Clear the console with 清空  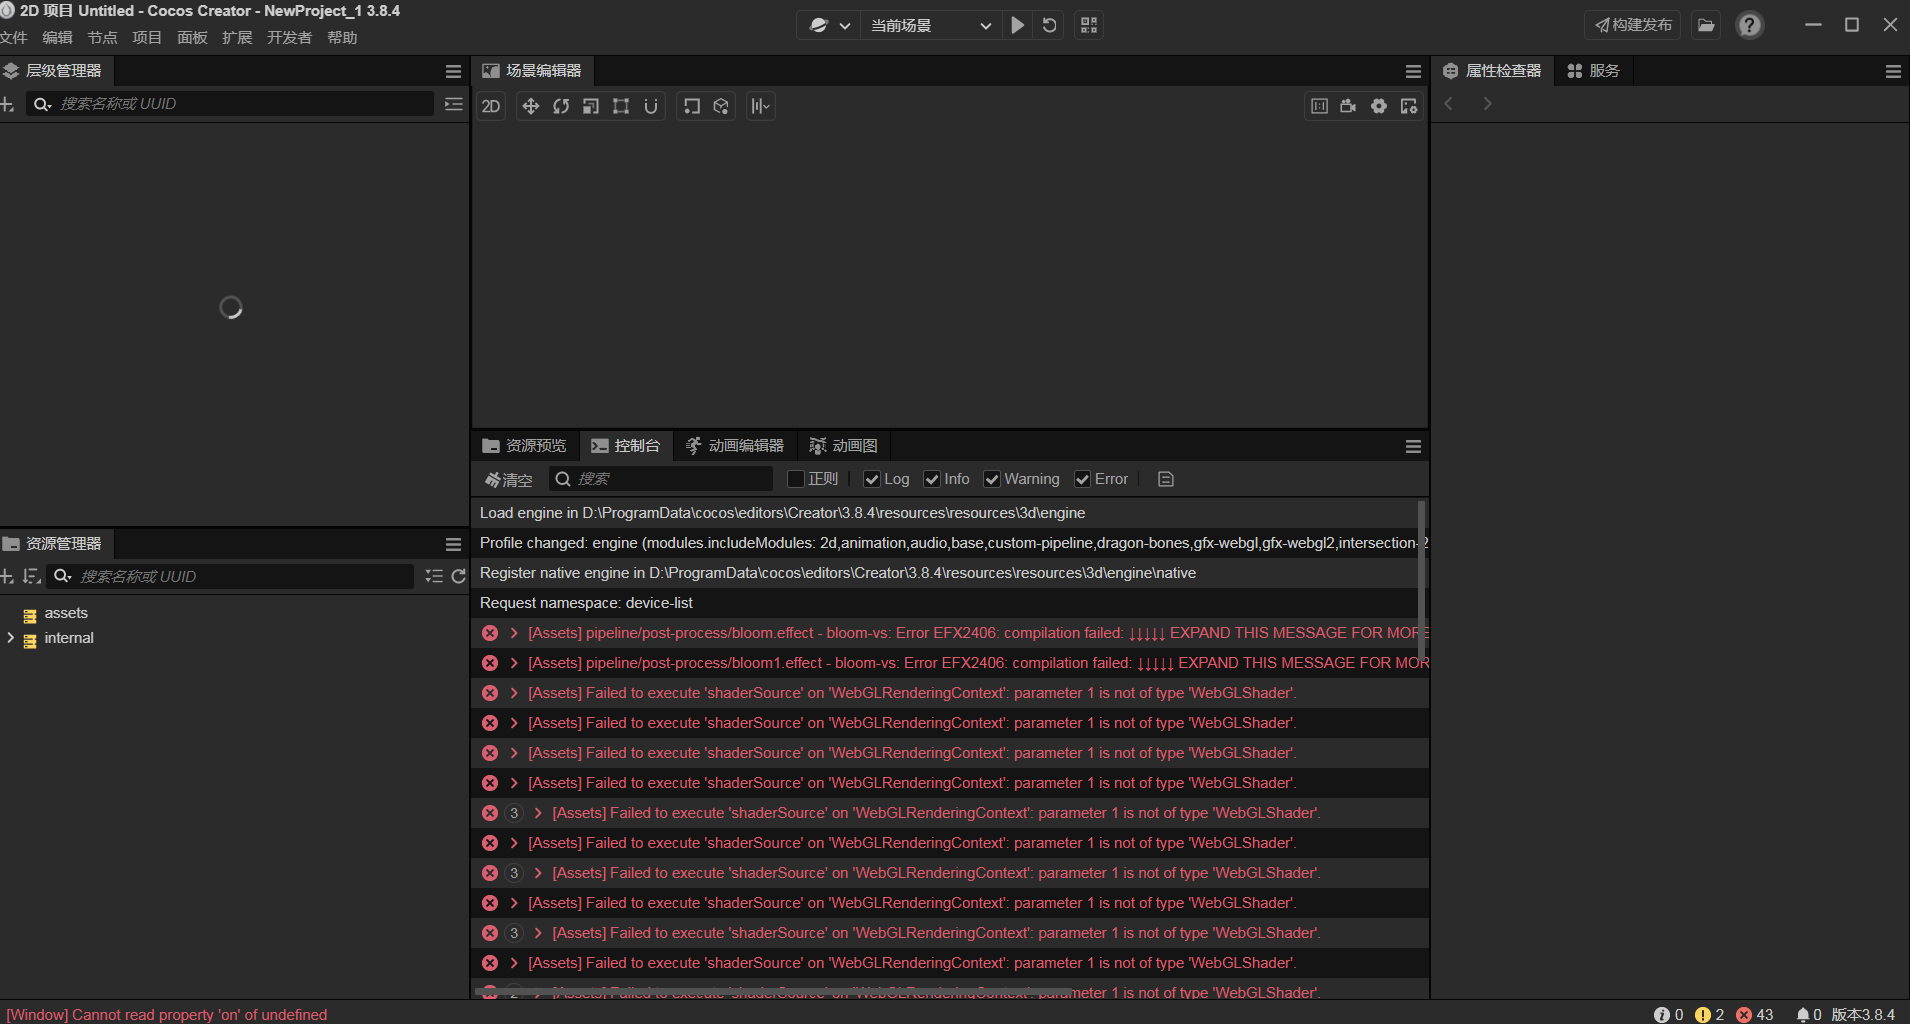tap(509, 480)
